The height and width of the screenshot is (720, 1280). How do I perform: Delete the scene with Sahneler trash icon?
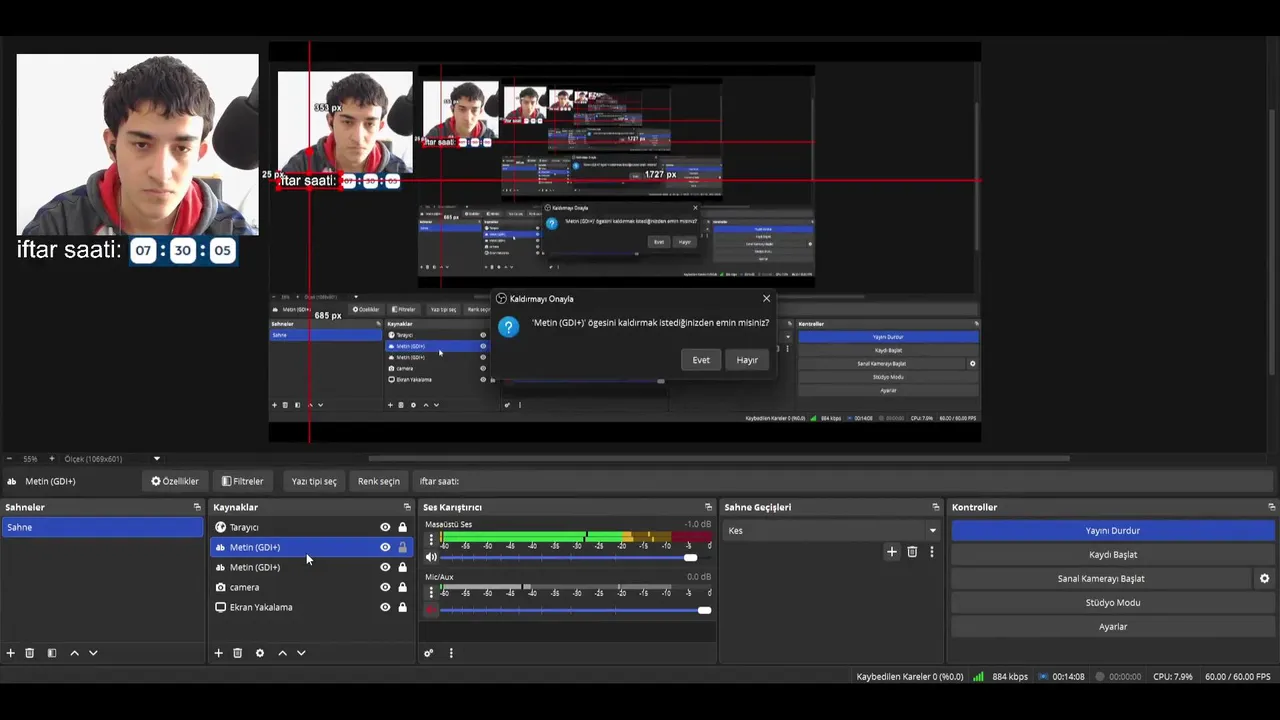[x=30, y=653]
